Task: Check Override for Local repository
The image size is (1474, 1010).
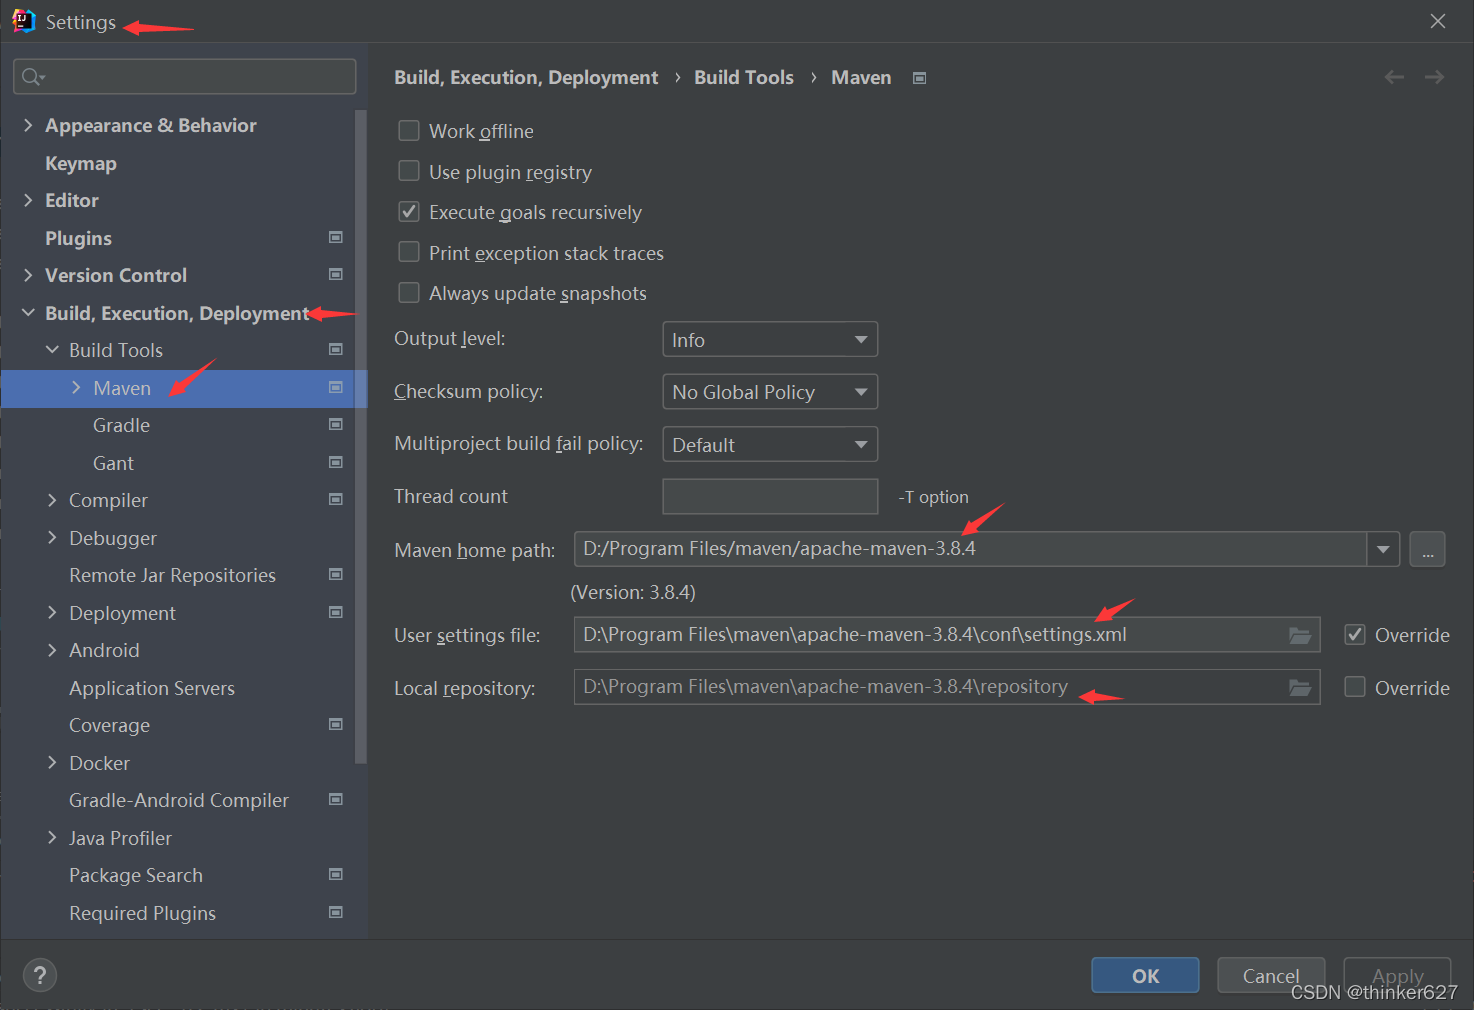Action: coord(1355,687)
